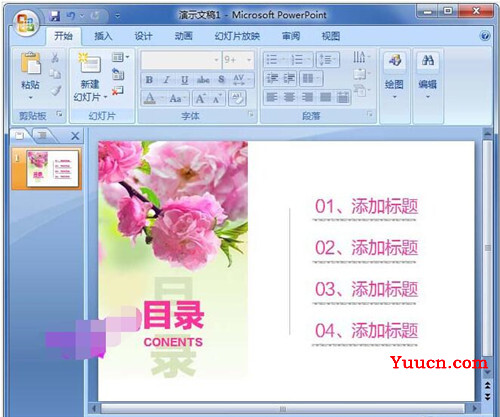Justify the text
The image size is (500, 417).
pyautogui.click(x=325, y=97)
